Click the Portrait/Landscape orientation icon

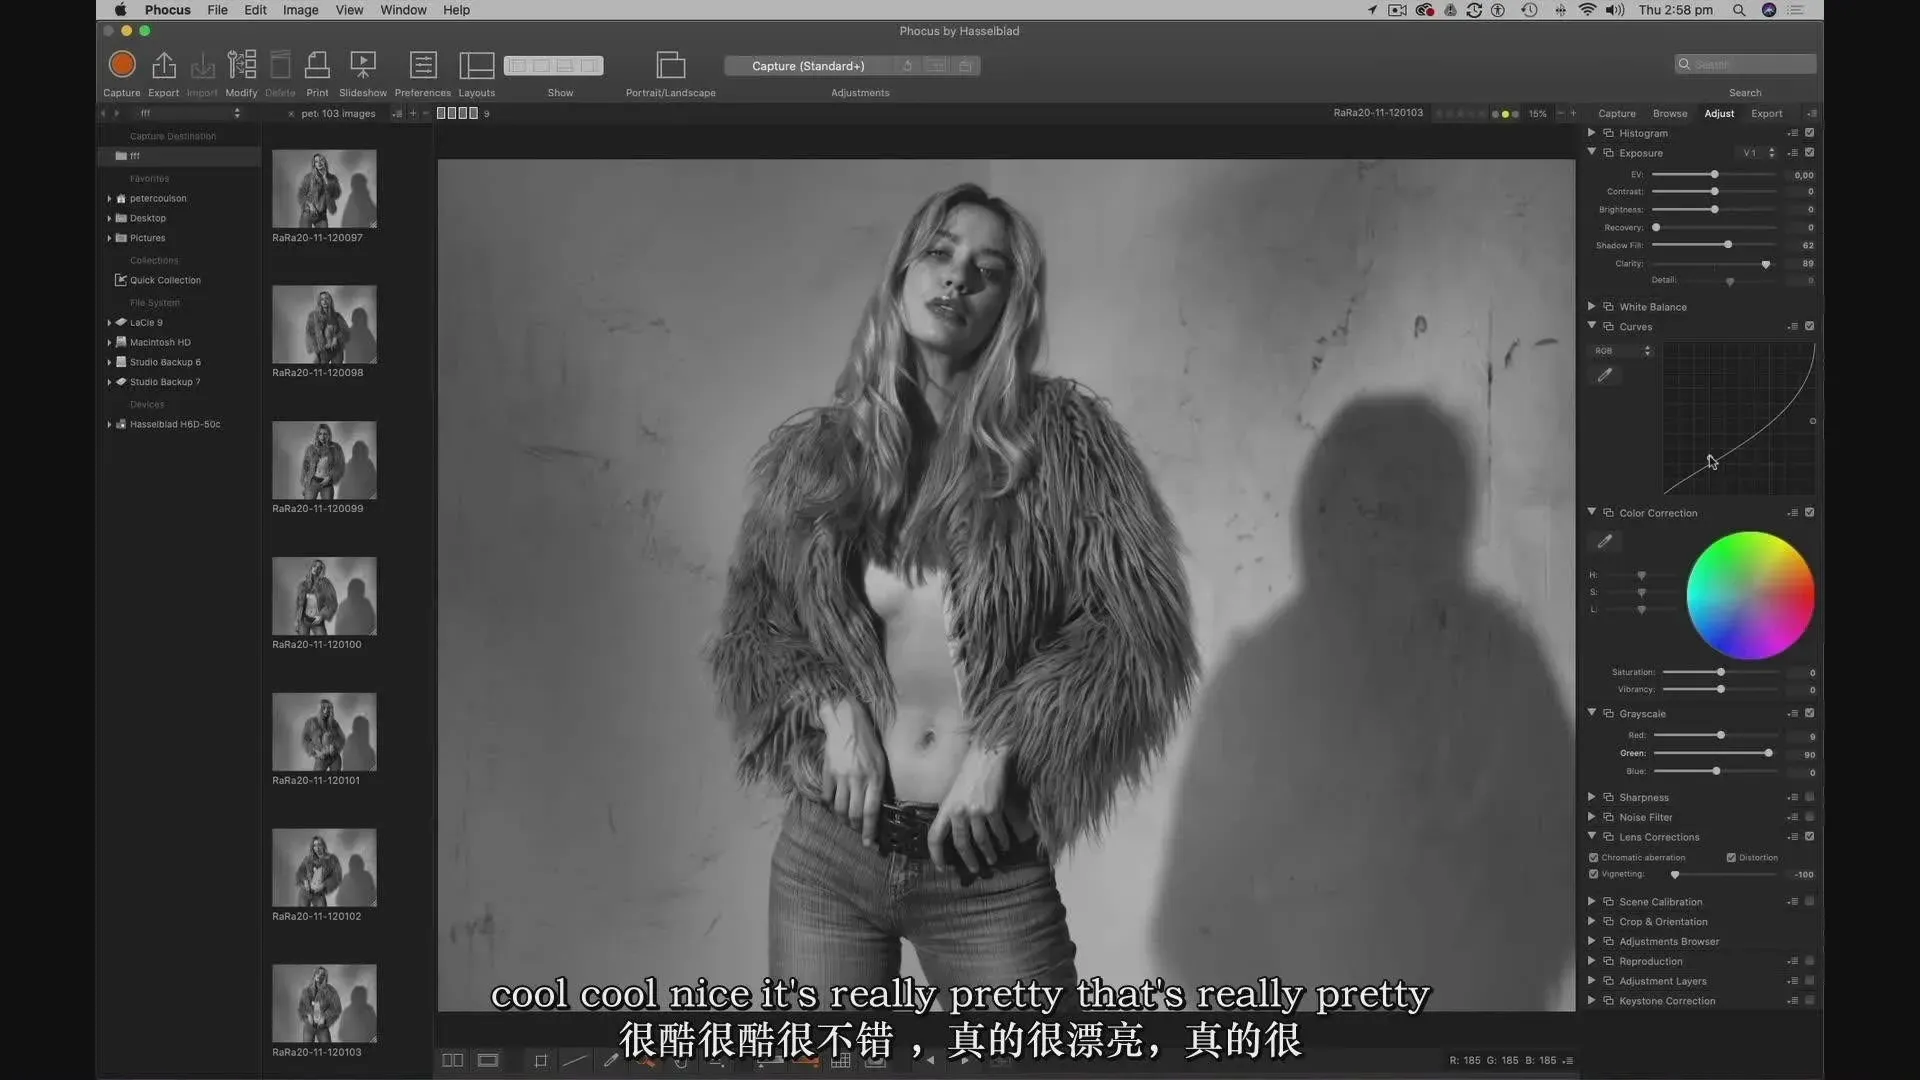click(x=670, y=65)
